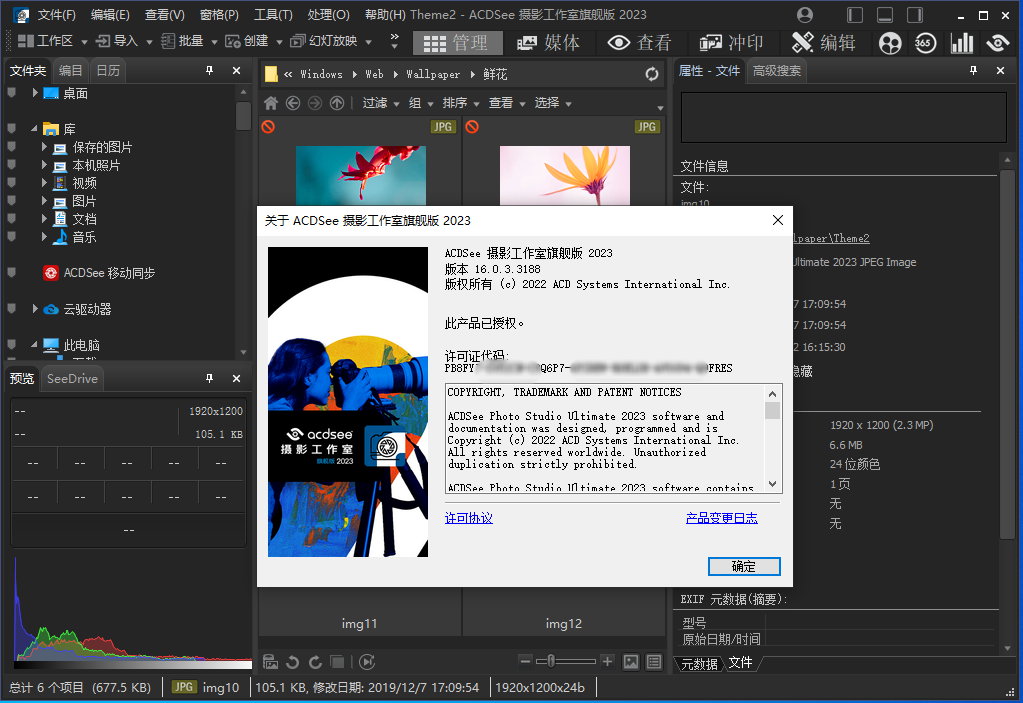Rotate image left (counterclockwise)

click(x=292, y=662)
